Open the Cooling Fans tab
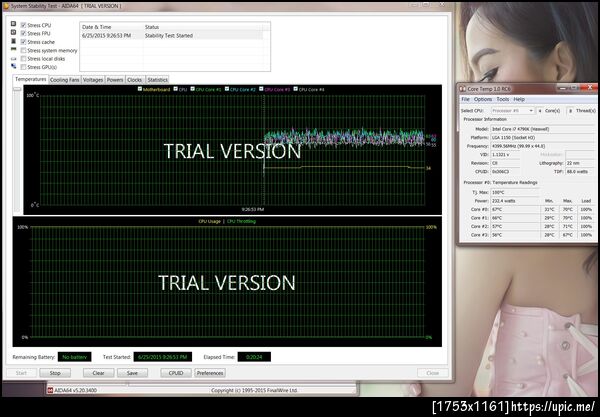The image size is (600, 417). (x=65, y=80)
